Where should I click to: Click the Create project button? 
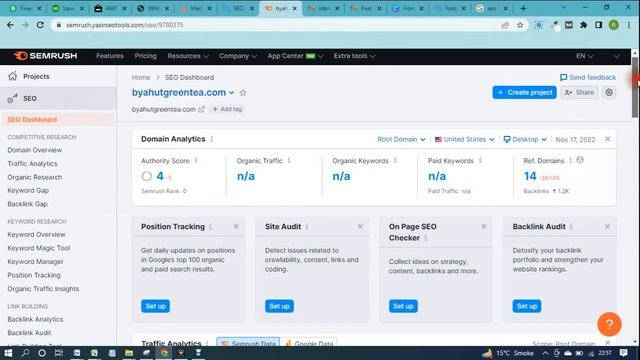[x=524, y=93]
